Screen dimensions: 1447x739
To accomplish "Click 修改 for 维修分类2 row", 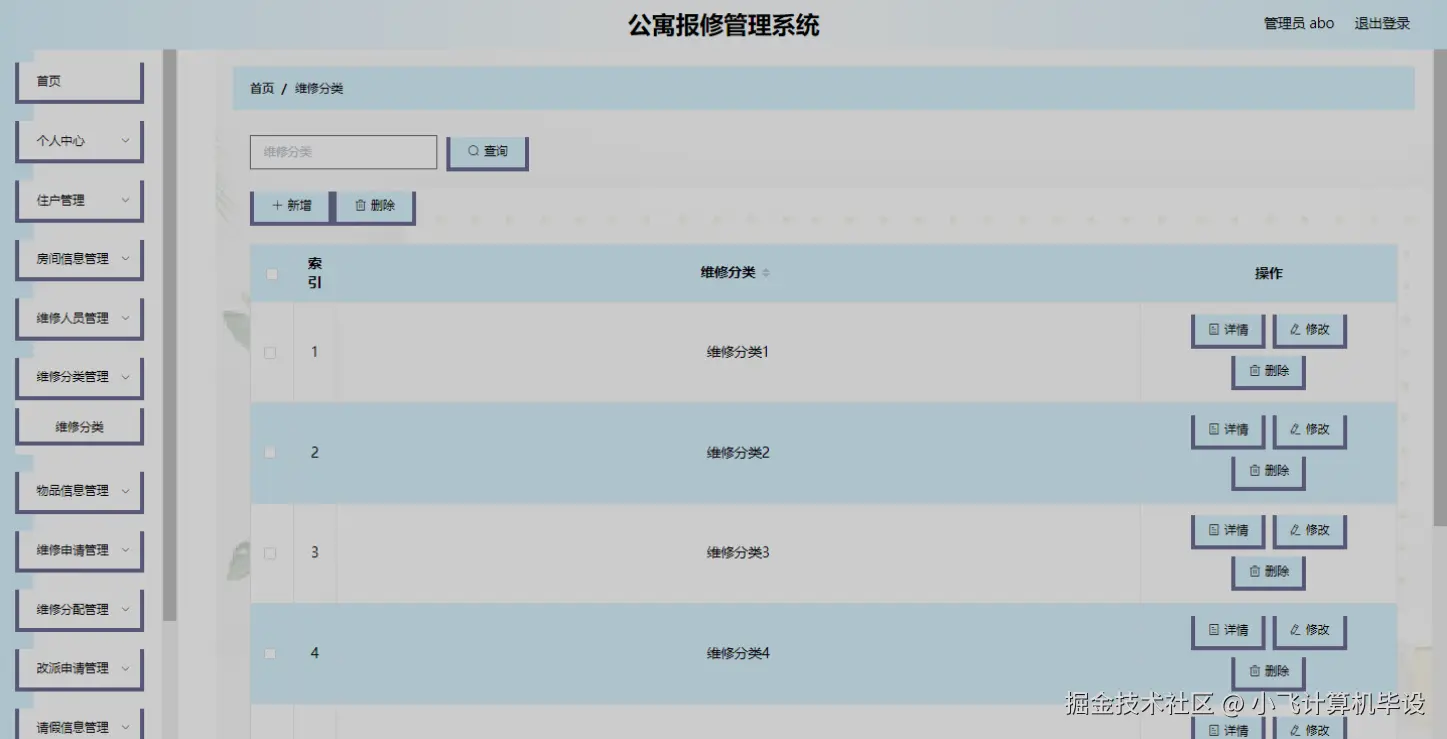I will point(1309,430).
